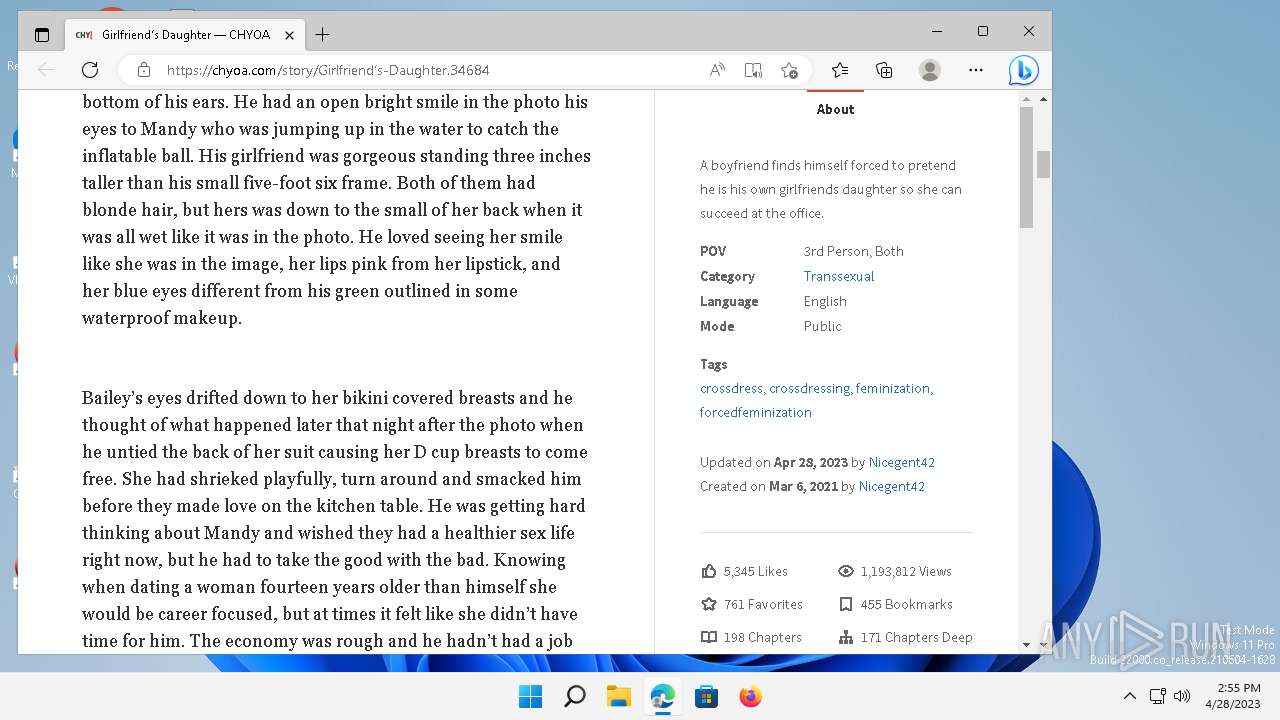
Task: Open a new browser tab
Action: click(x=322, y=34)
